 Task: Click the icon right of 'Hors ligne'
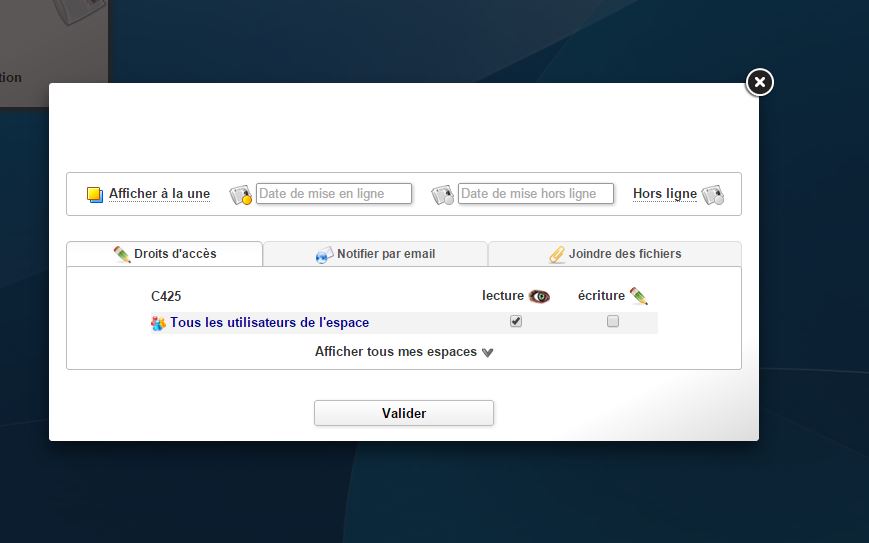[x=712, y=194]
